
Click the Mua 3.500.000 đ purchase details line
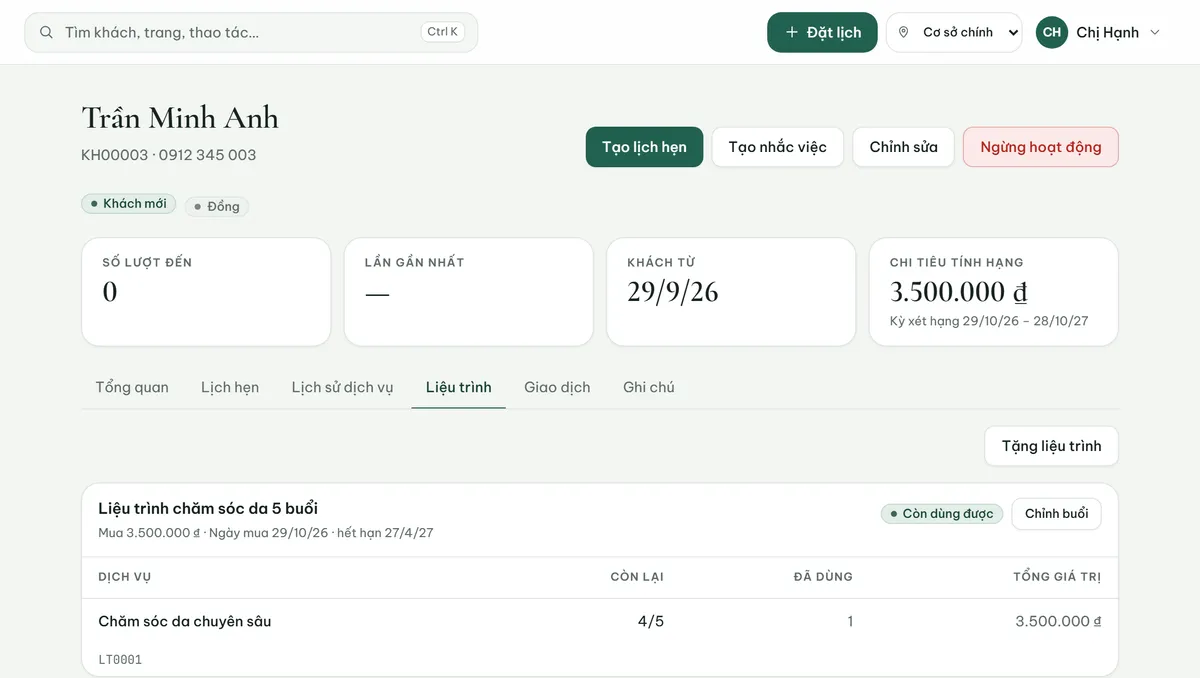pos(266,533)
